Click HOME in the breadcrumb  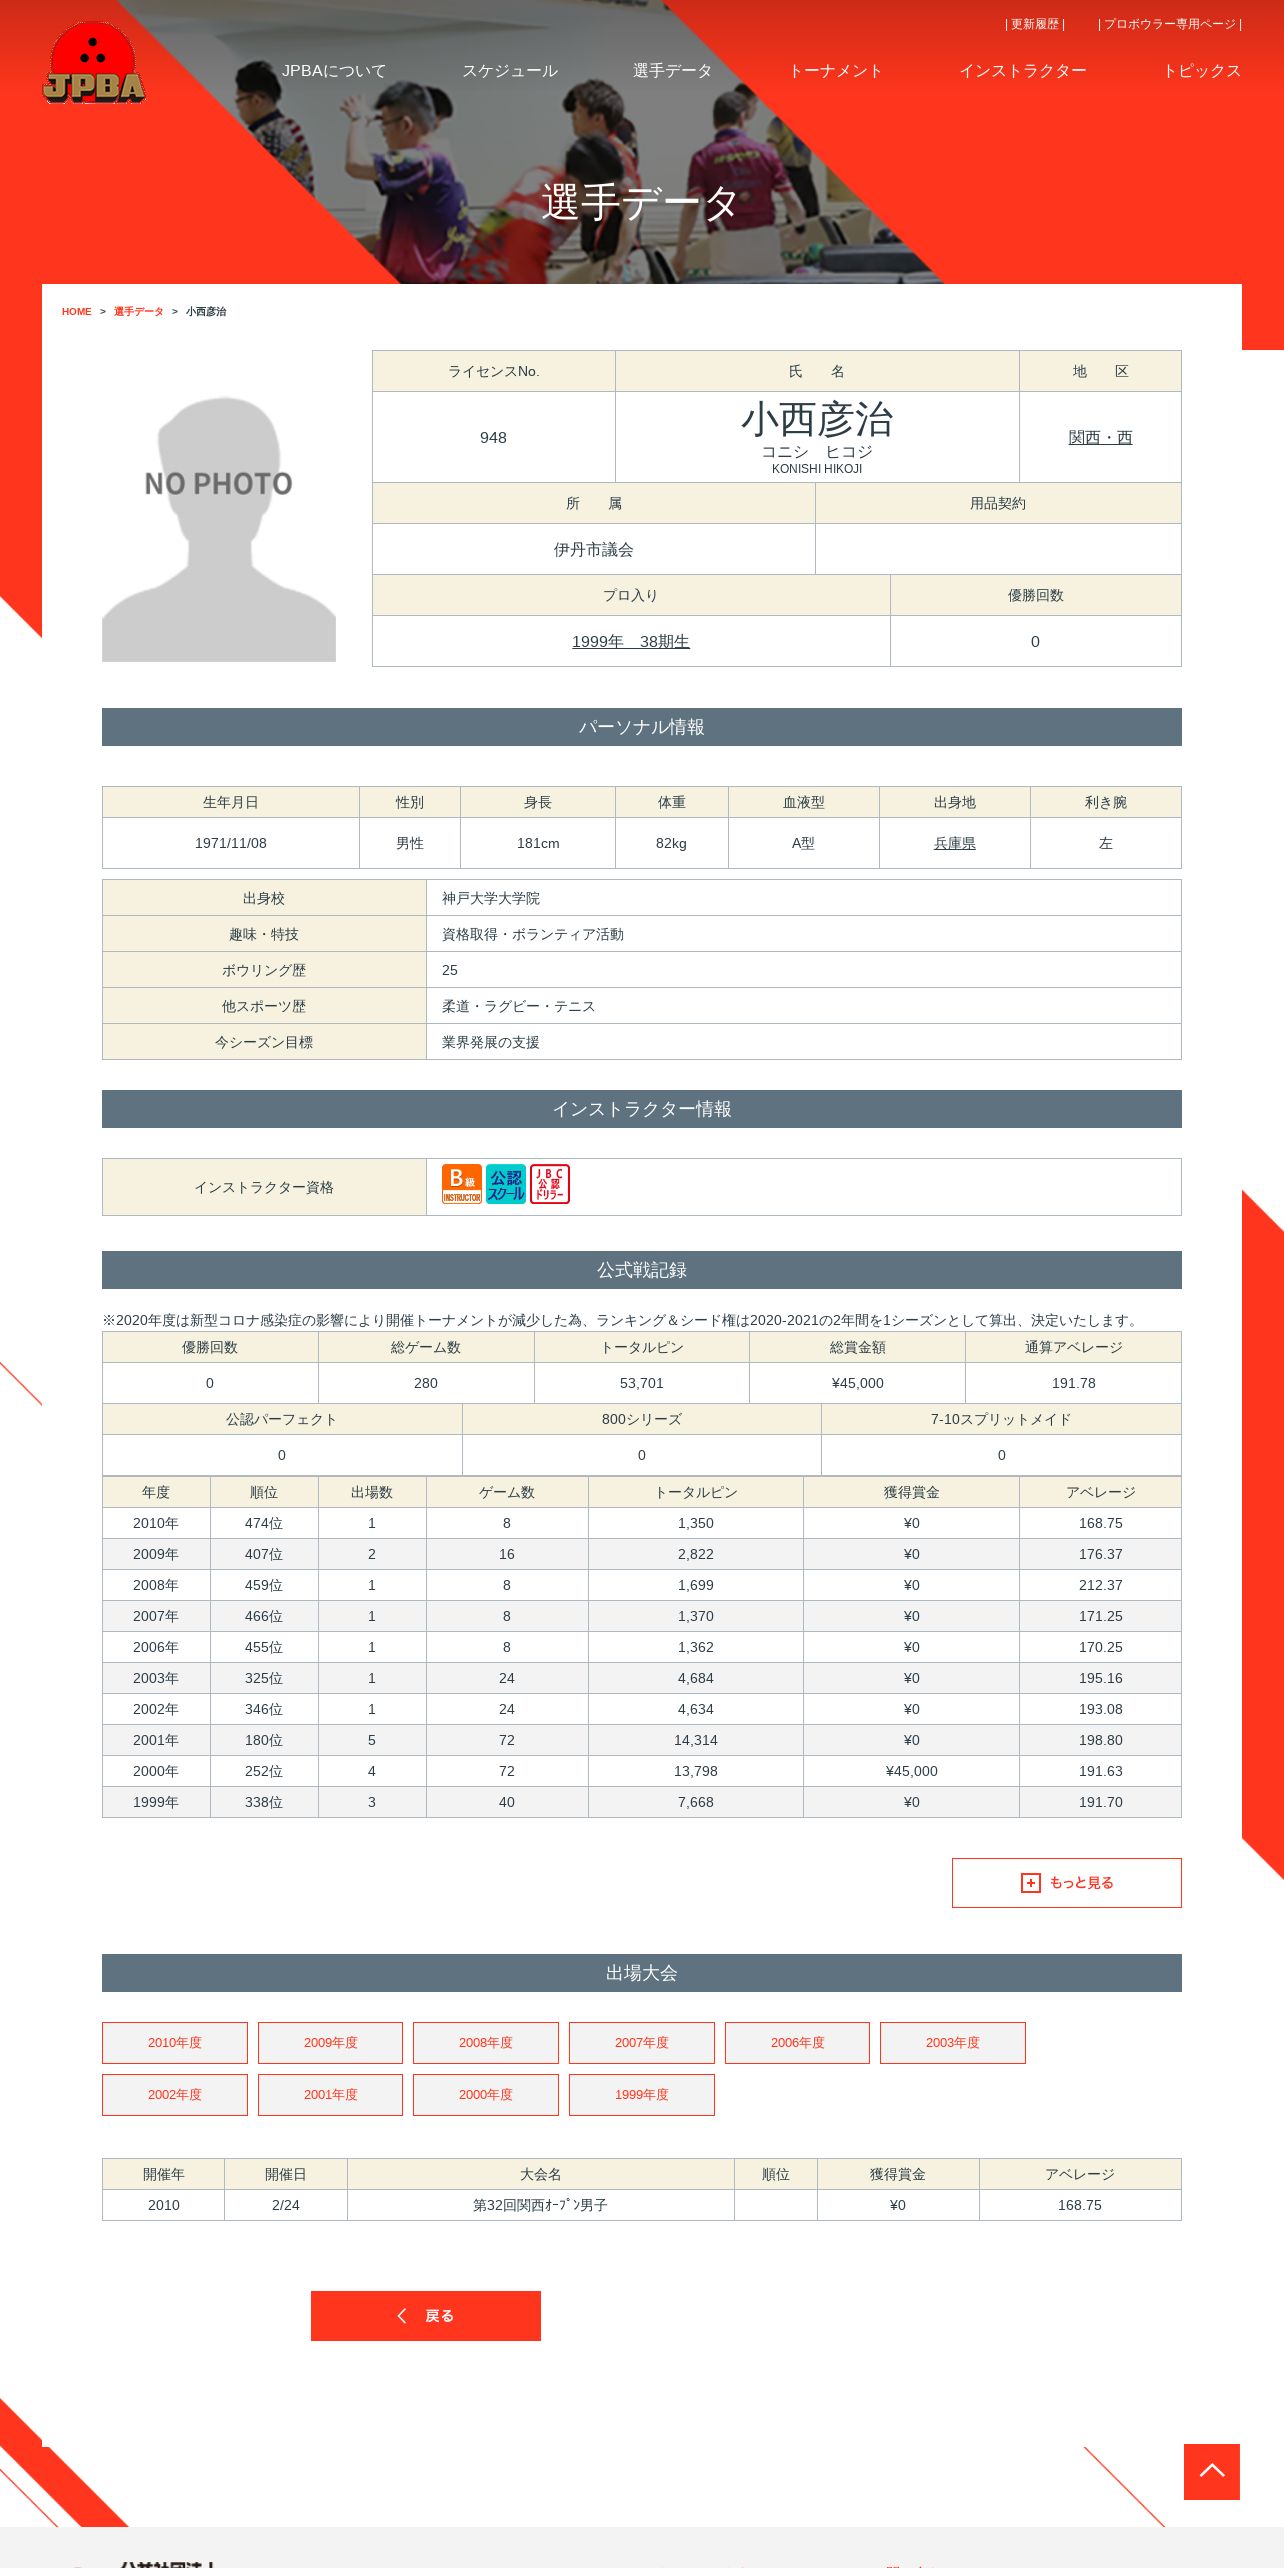[x=77, y=312]
